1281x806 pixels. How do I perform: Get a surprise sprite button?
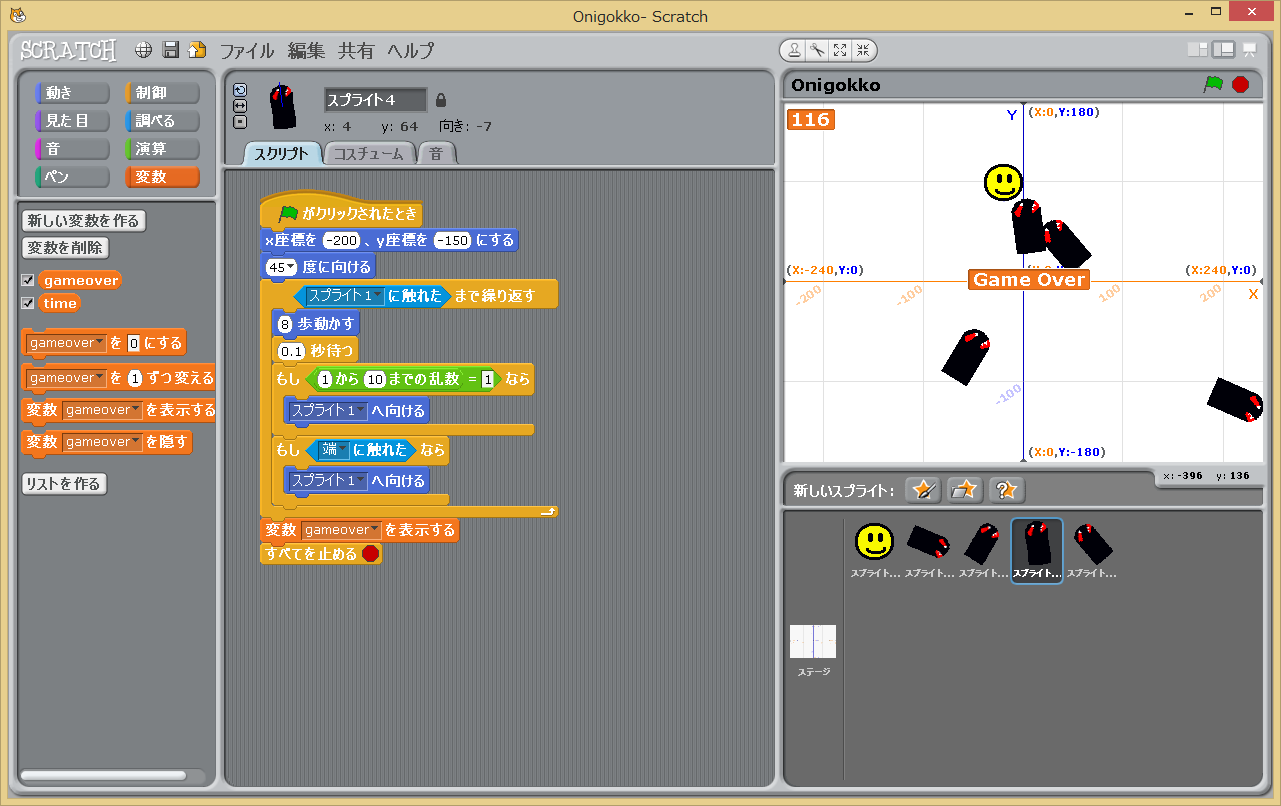pos(1007,490)
